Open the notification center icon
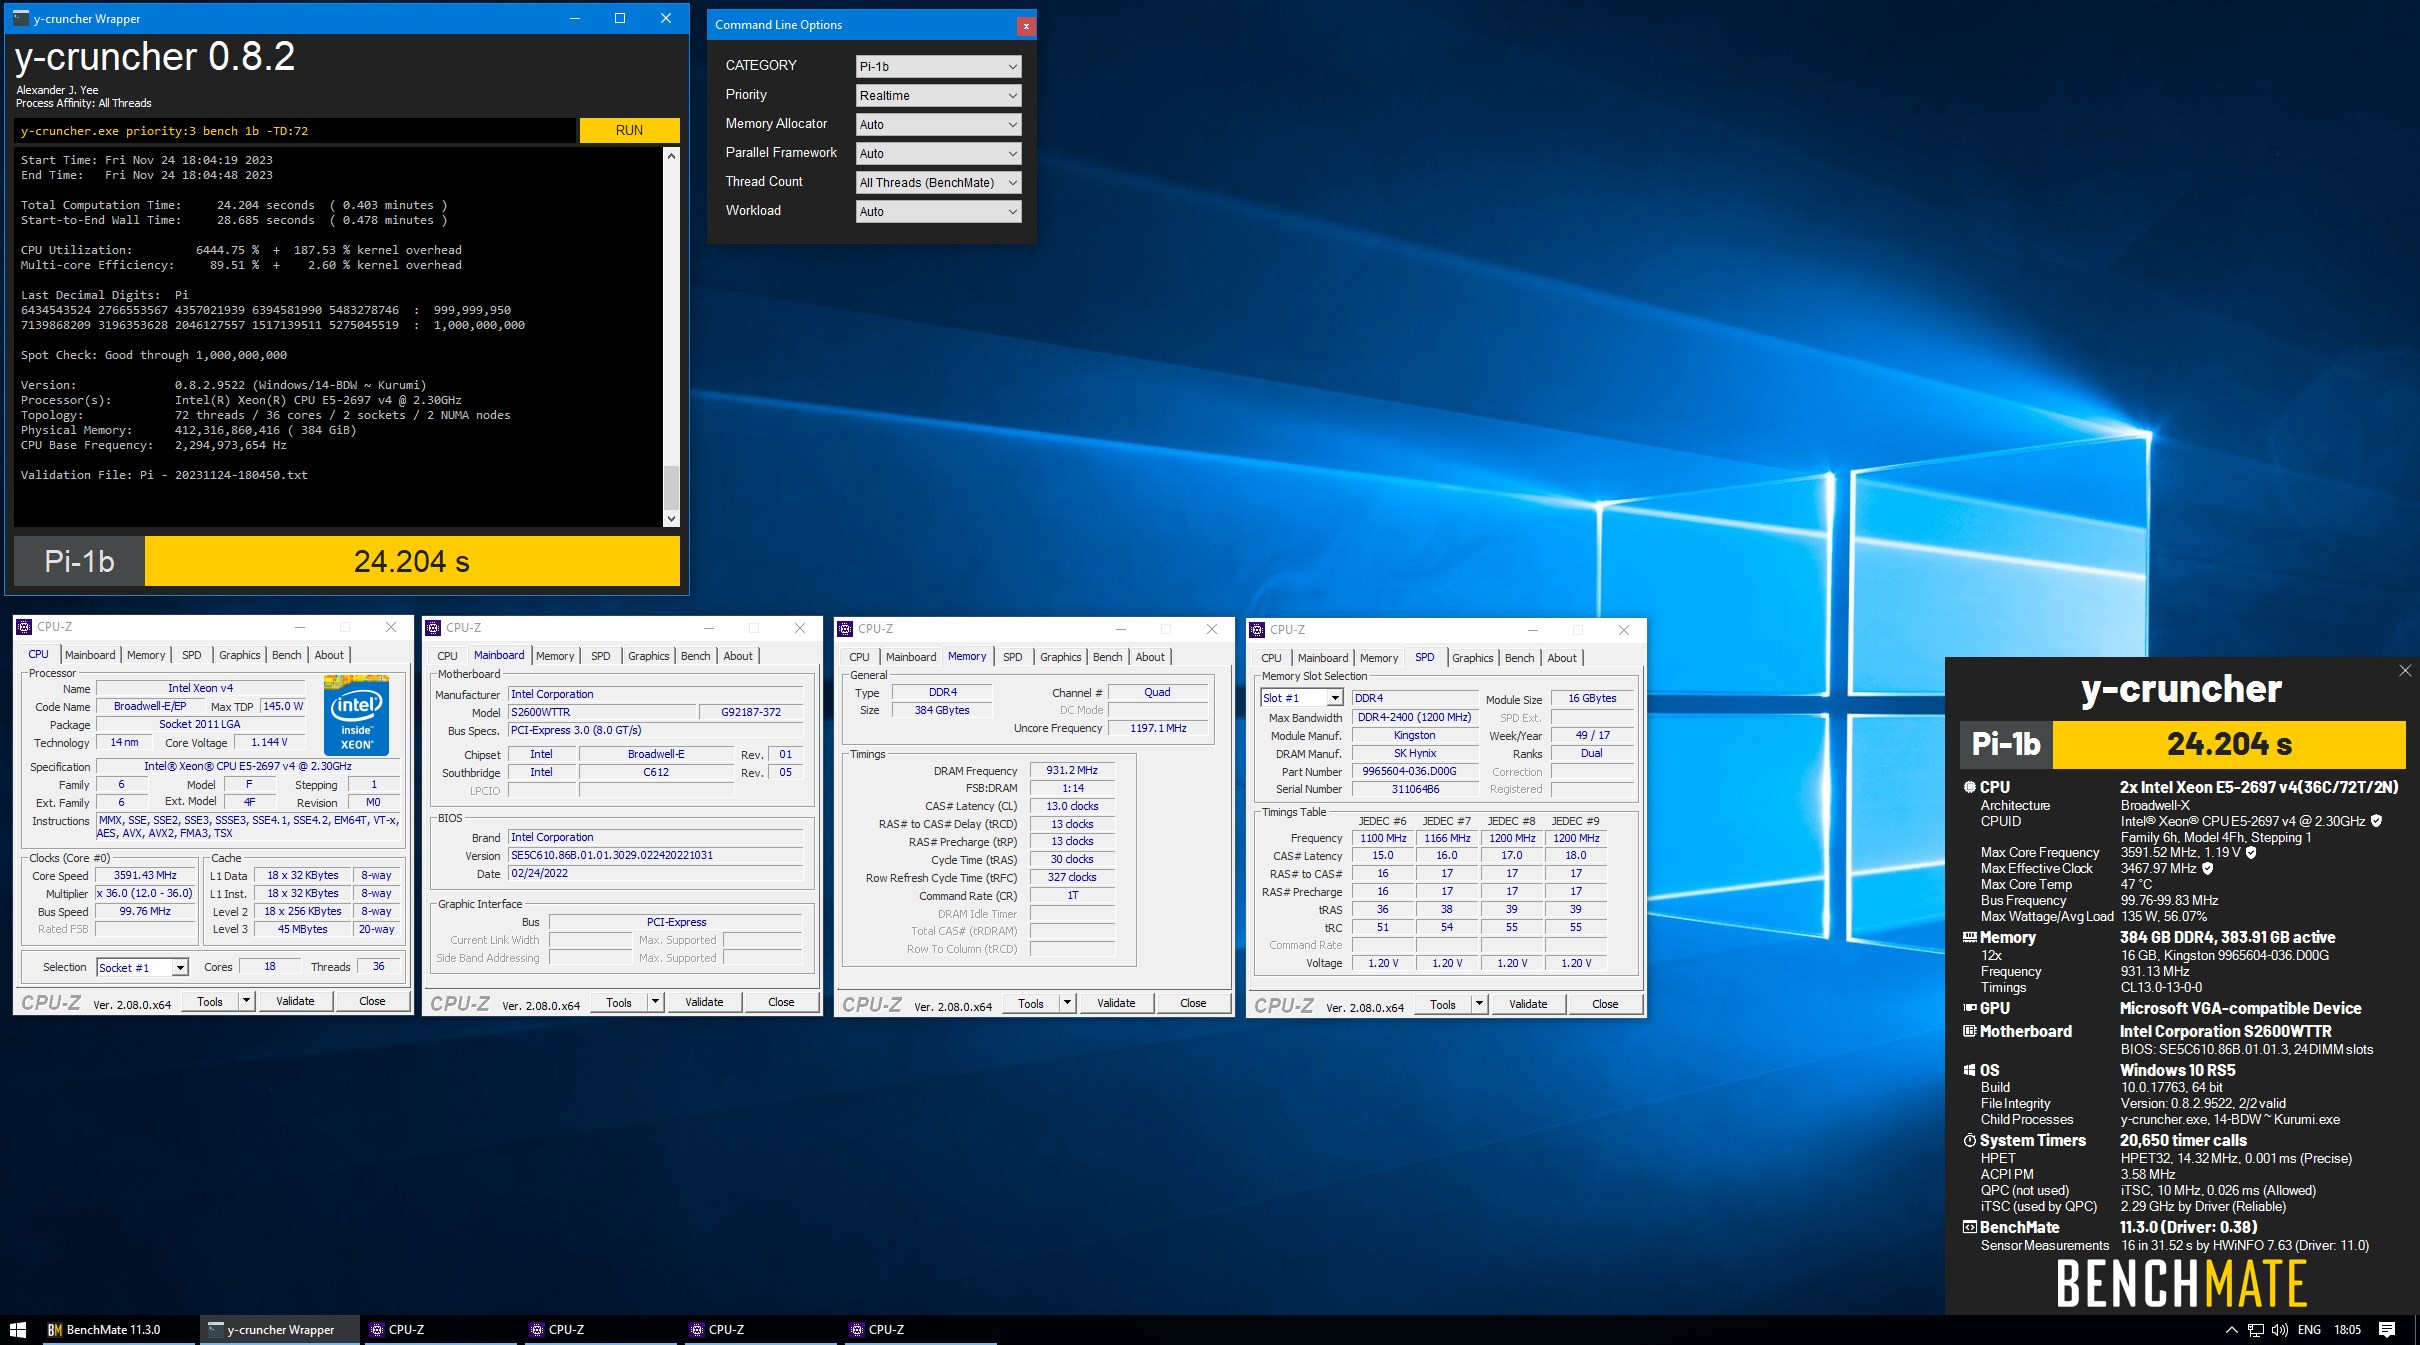2420x1345 pixels. 2387,1329
